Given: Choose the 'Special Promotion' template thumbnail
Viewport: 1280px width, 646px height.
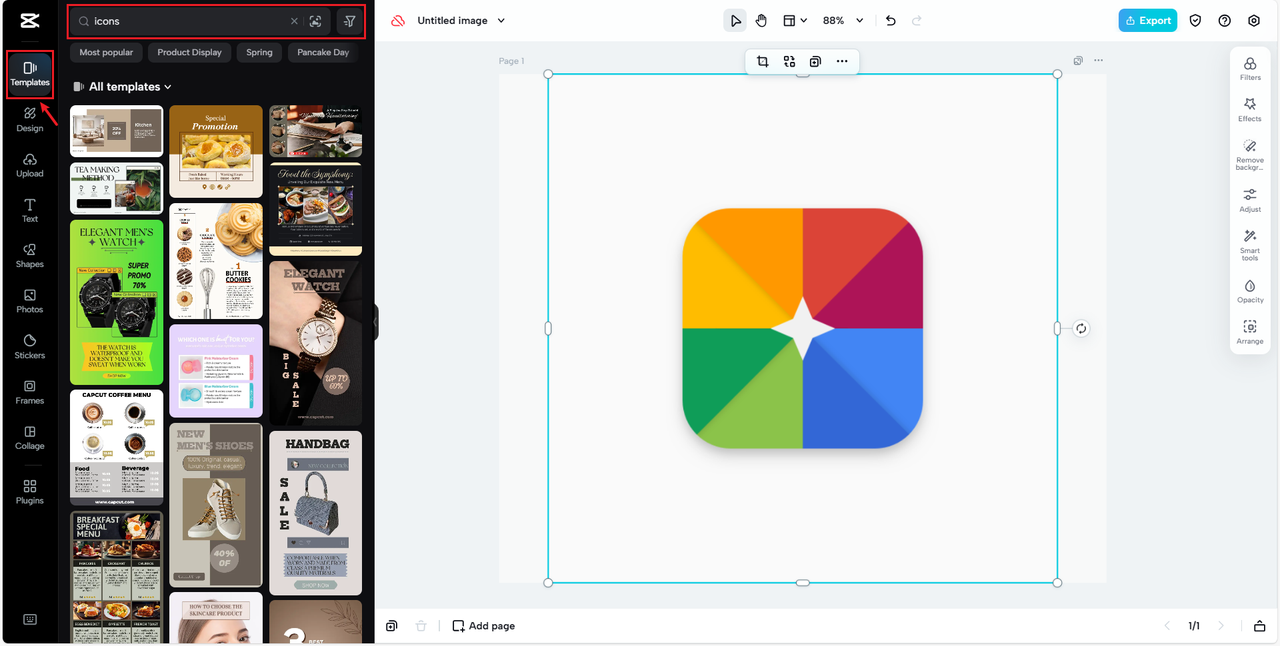Looking at the screenshot, I should [216, 151].
